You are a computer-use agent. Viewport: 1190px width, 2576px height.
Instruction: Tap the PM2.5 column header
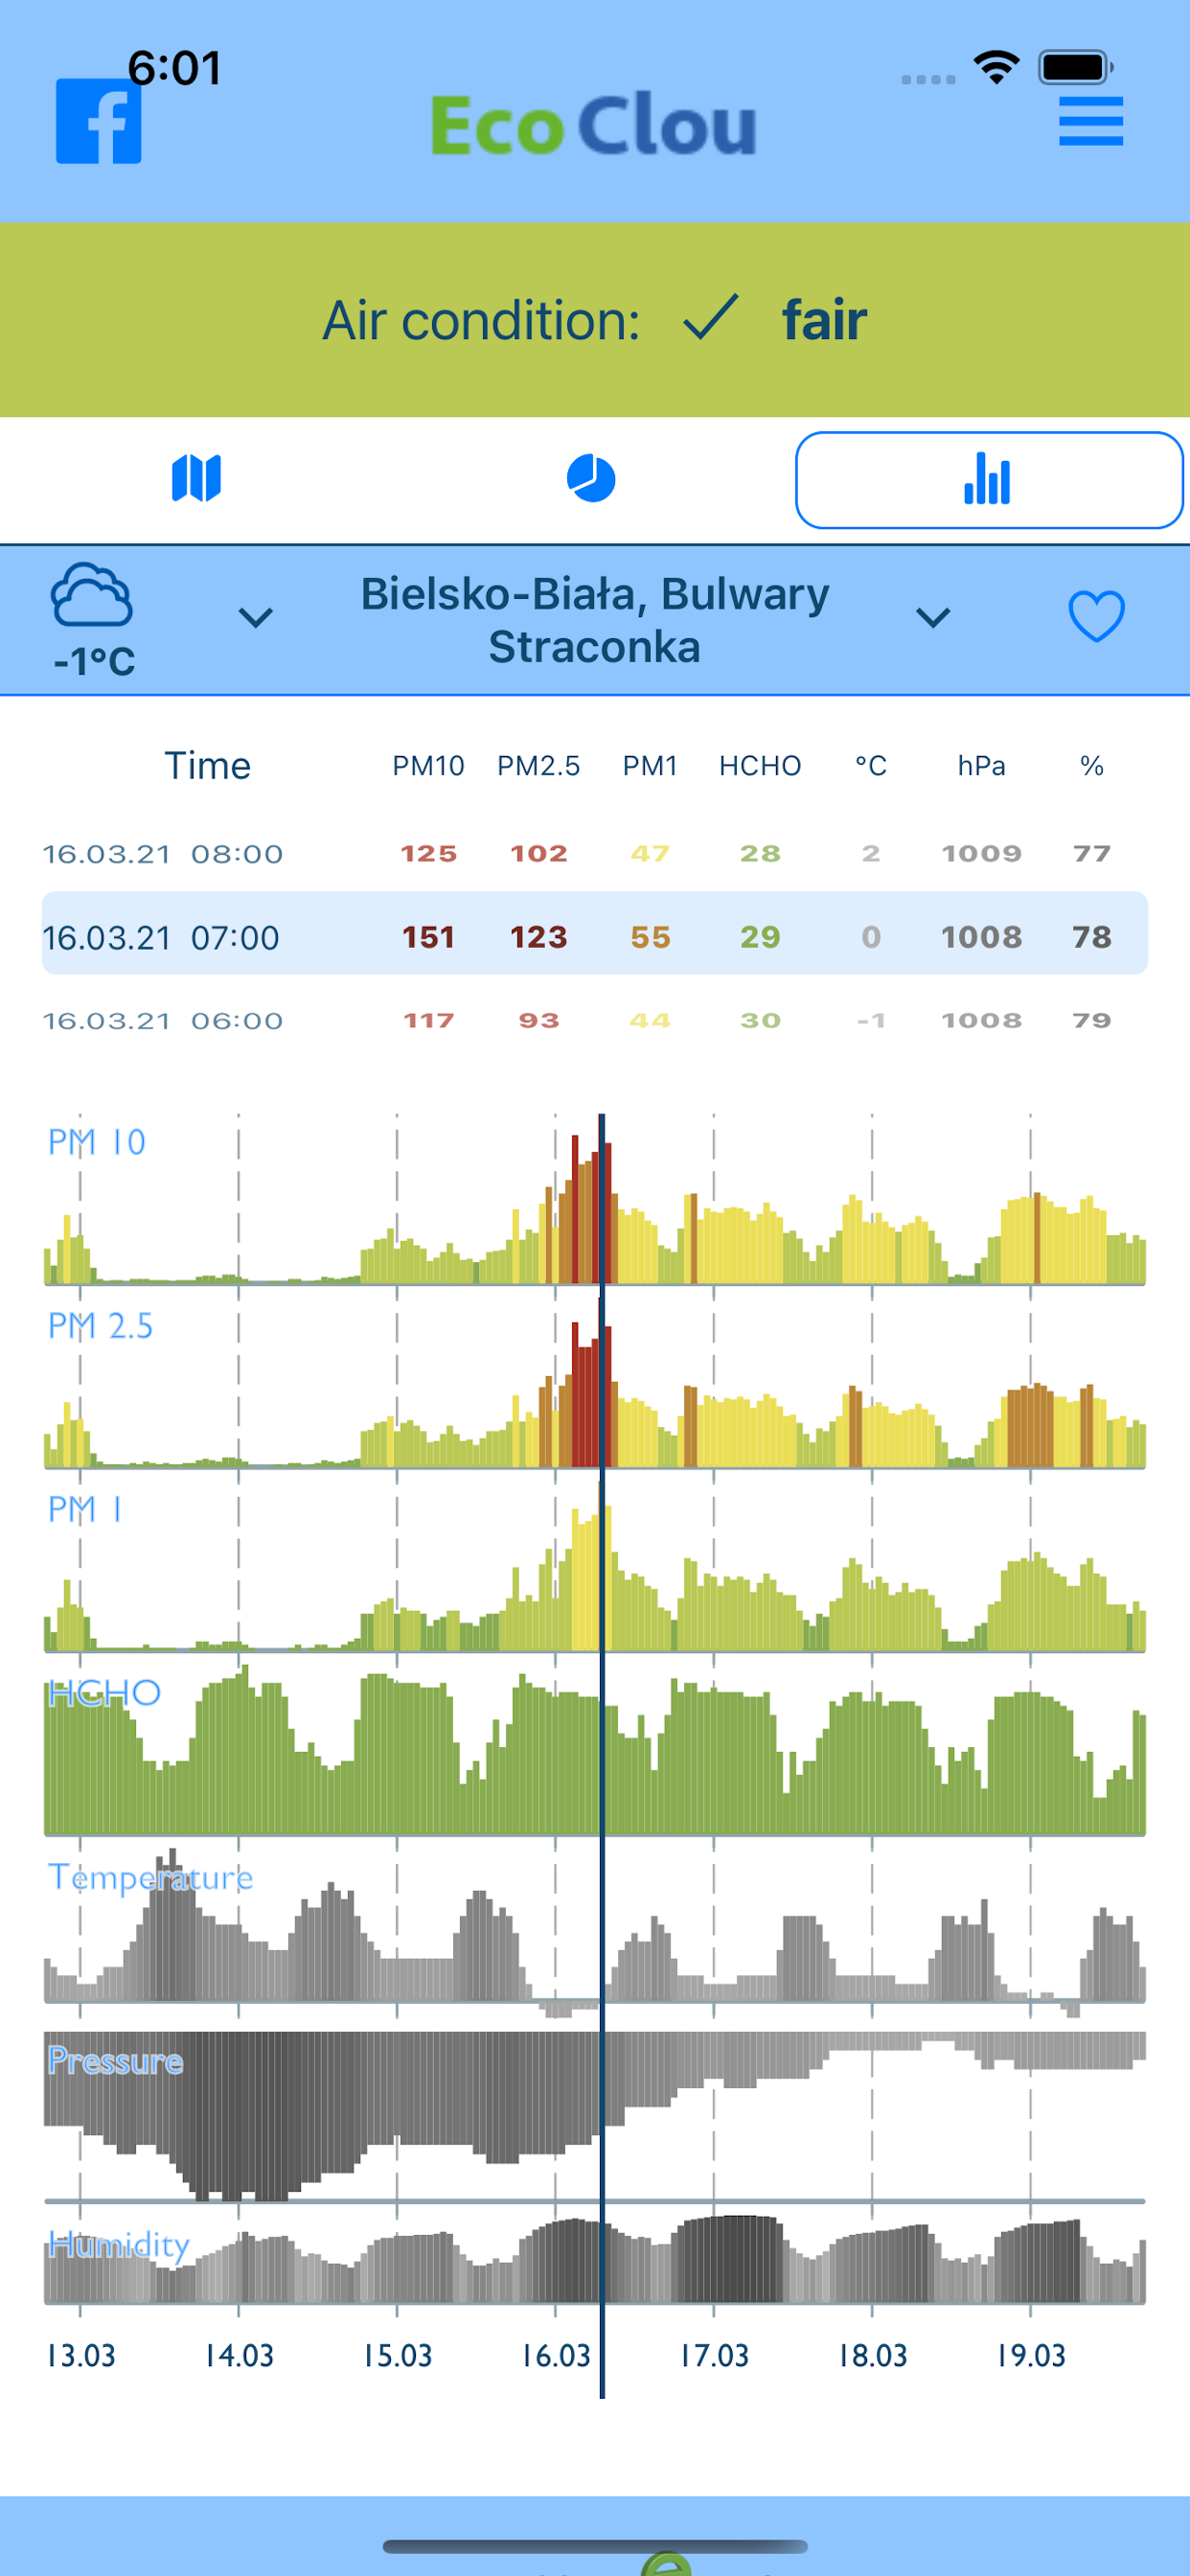pos(539,766)
